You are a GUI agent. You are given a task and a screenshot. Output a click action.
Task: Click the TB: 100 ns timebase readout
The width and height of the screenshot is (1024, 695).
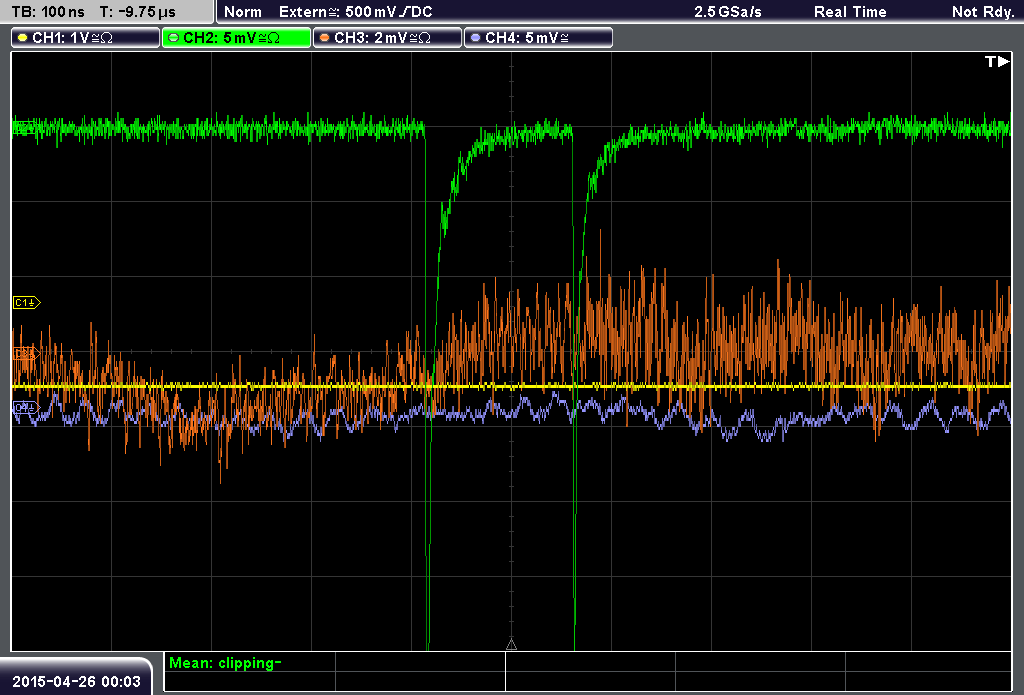click(x=48, y=12)
